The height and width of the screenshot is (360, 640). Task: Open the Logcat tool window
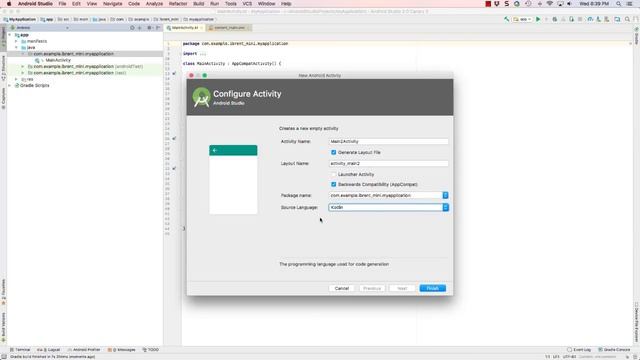[49, 350]
